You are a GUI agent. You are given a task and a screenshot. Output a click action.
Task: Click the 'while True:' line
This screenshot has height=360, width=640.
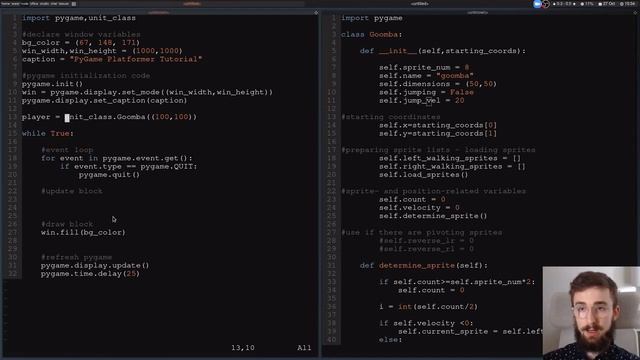click(48, 133)
